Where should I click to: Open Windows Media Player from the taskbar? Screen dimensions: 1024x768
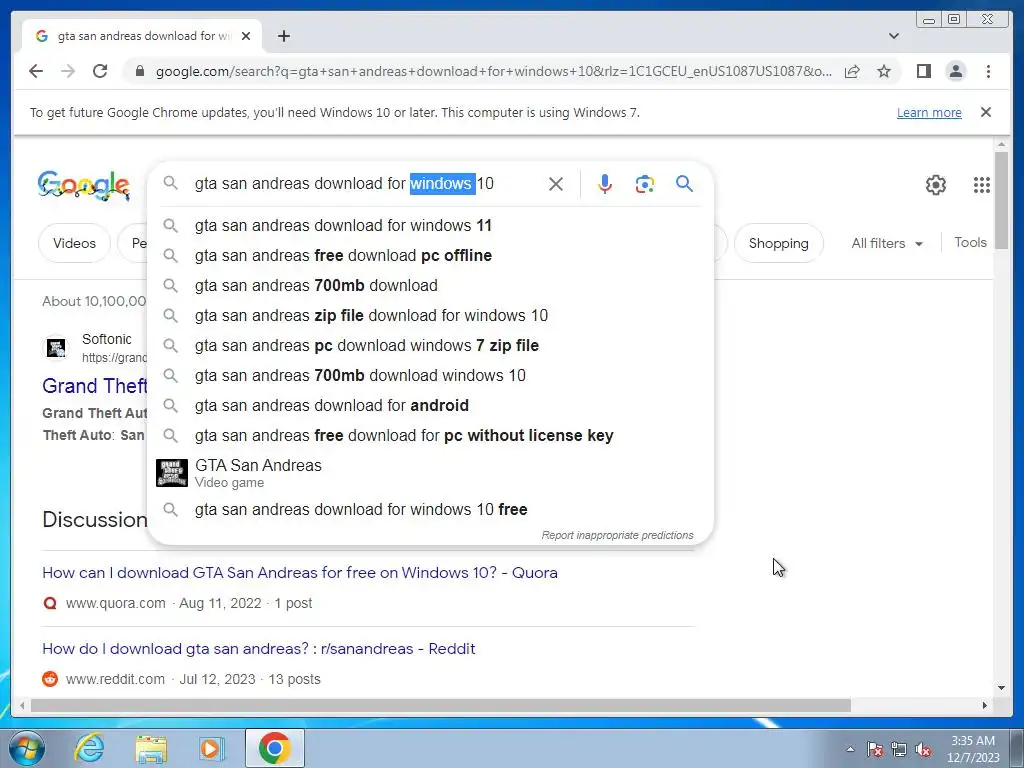pyautogui.click(x=211, y=748)
